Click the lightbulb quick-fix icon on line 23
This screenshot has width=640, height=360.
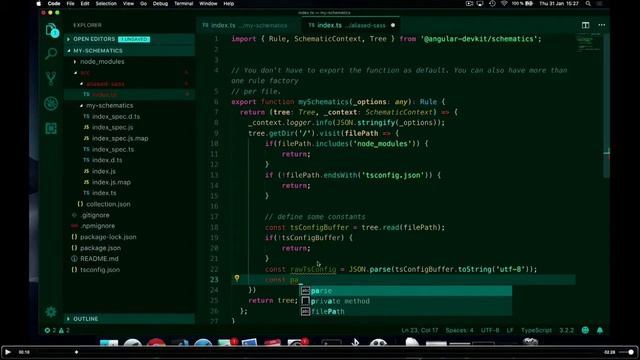coord(237,279)
